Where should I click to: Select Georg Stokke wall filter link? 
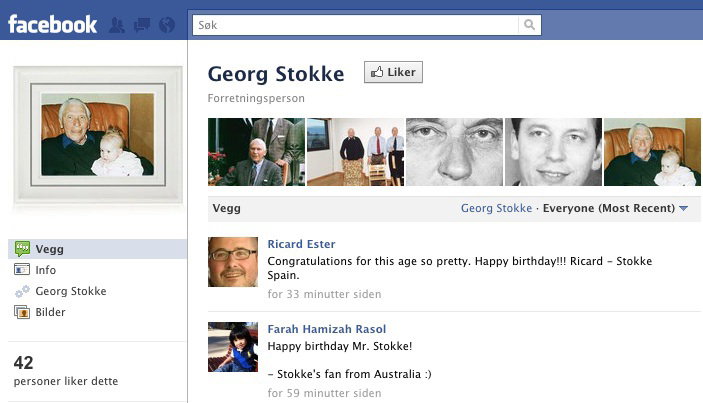(x=496, y=208)
